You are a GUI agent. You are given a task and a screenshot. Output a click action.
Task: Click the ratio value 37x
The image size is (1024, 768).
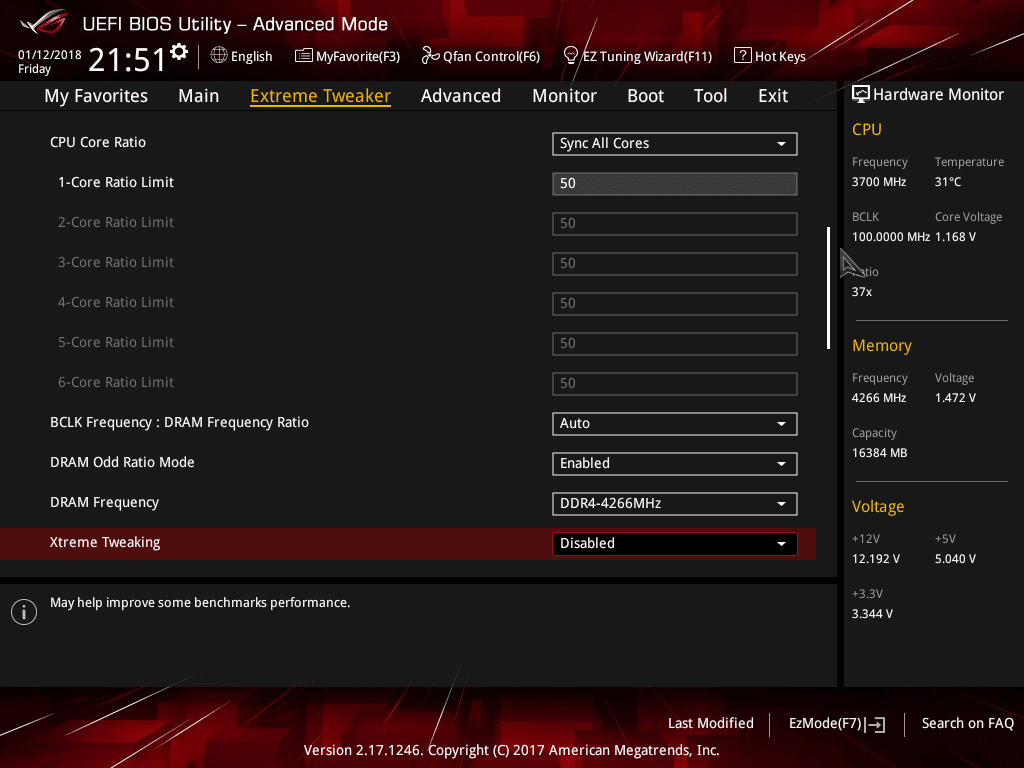pyautogui.click(x=862, y=292)
